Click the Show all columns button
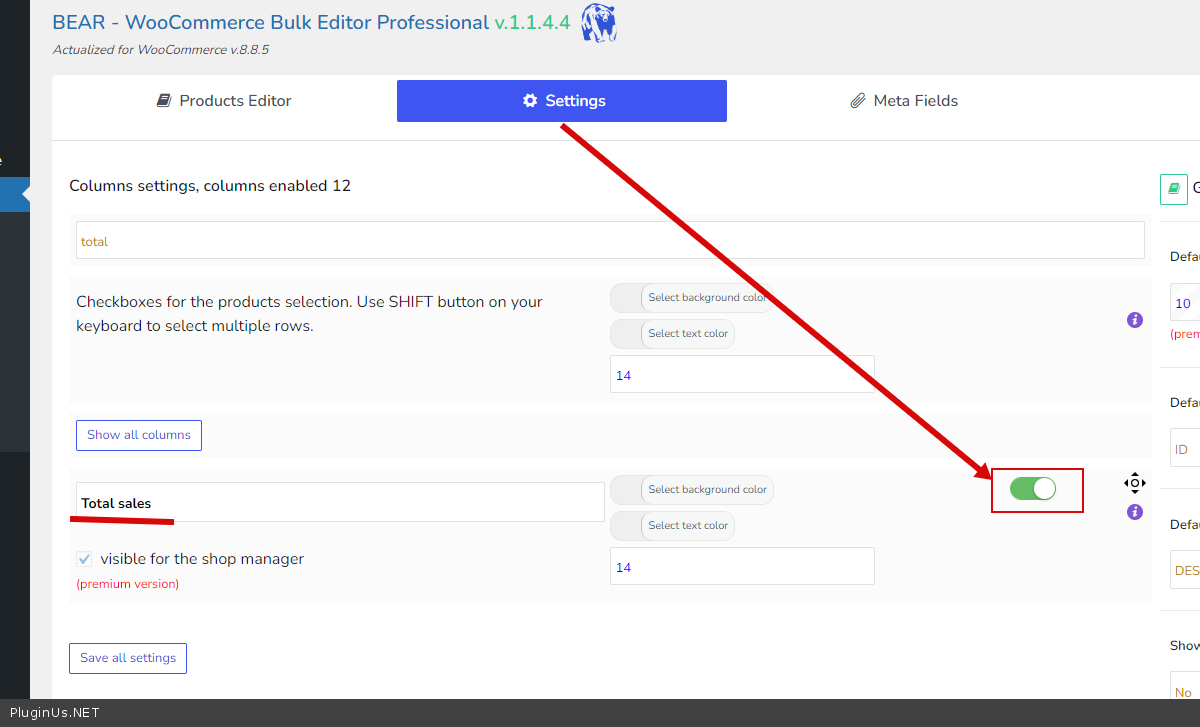 tap(139, 435)
